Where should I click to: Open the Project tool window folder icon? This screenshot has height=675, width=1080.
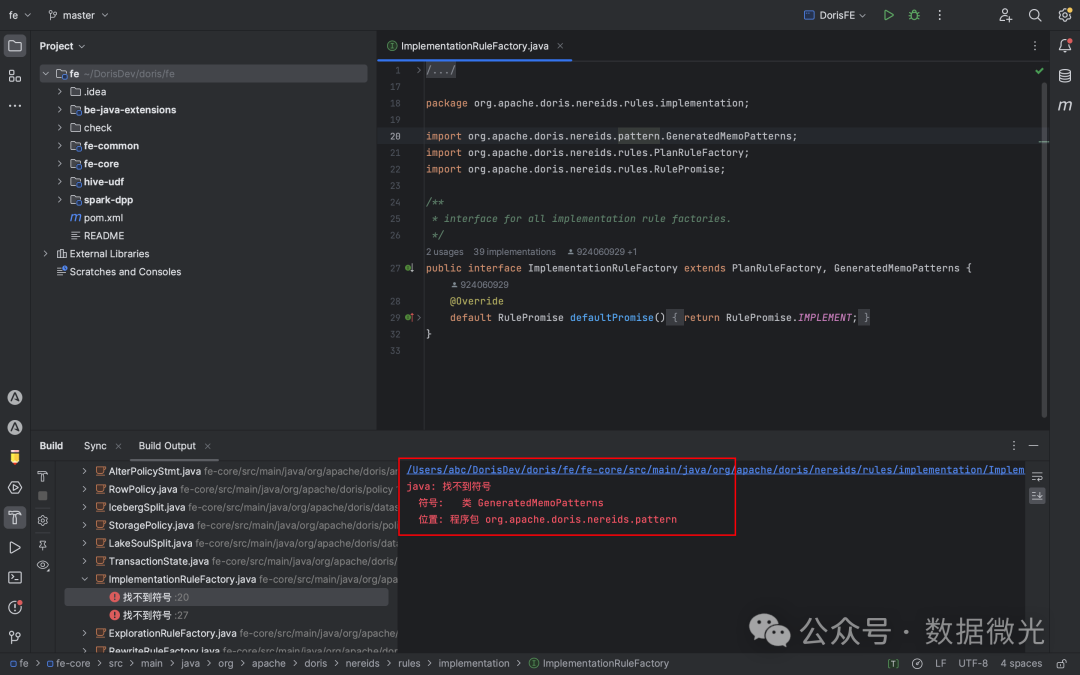point(14,46)
